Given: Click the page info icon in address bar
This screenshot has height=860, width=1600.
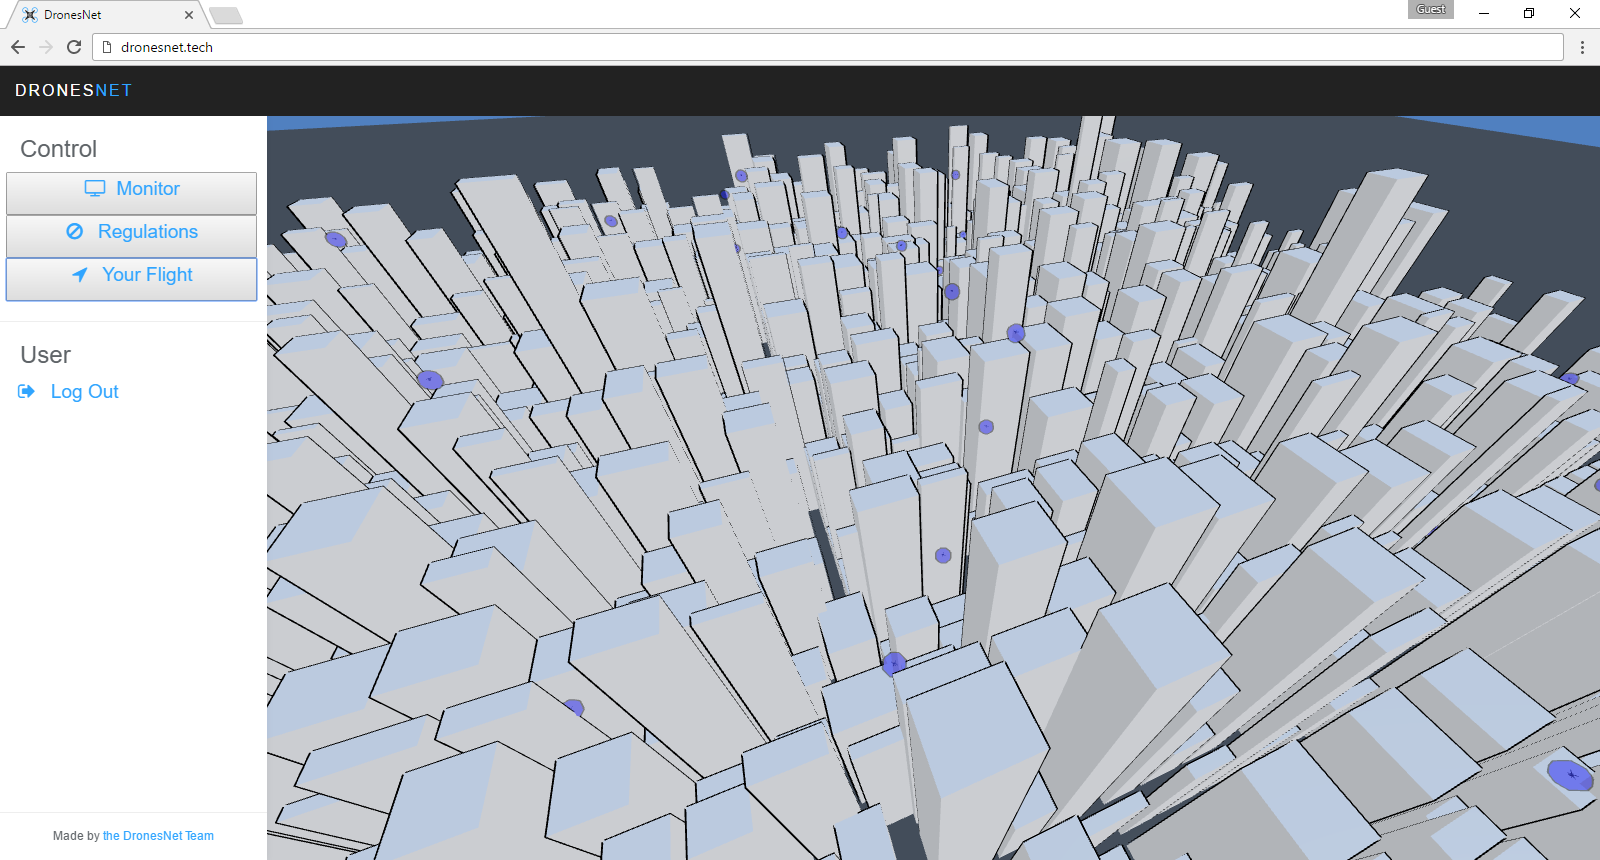Looking at the screenshot, I should coord(107,47).
